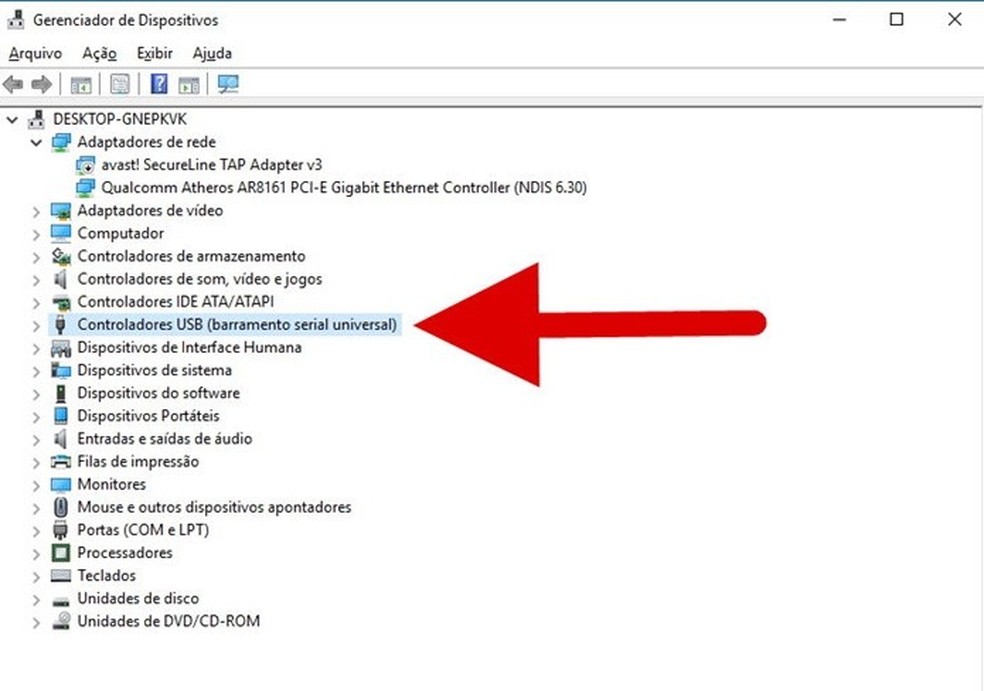Select avast! SecureLine TAP Adapter v3
The width and height of the screenshot is (984, 691).
(211, 165)
